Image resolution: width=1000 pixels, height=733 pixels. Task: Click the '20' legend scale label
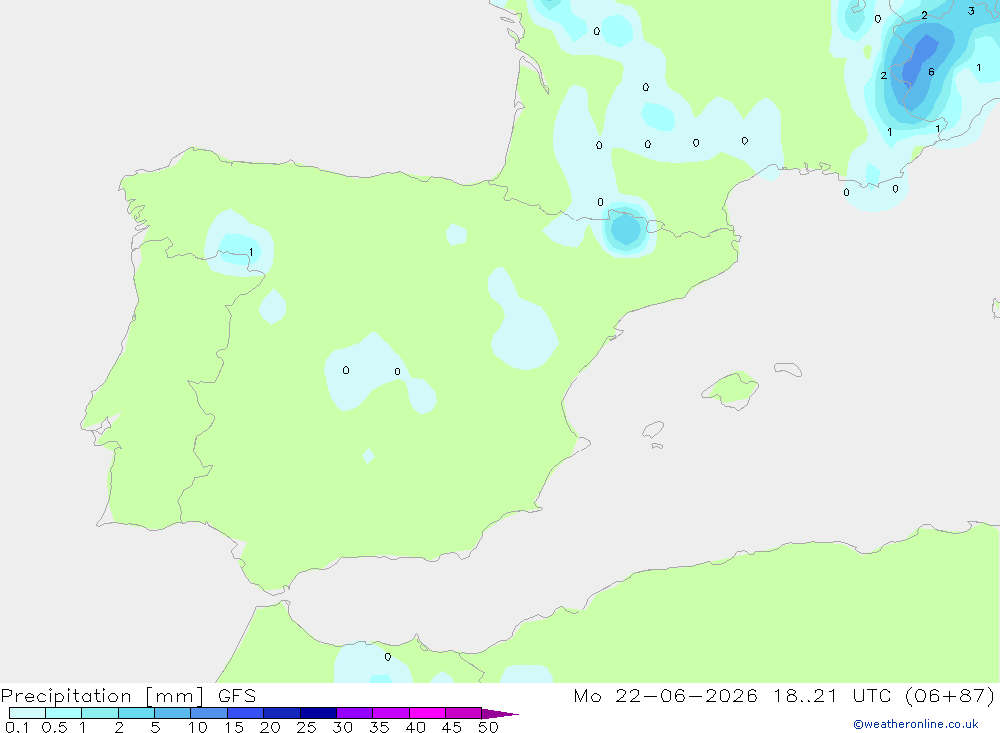coord(270,727)
